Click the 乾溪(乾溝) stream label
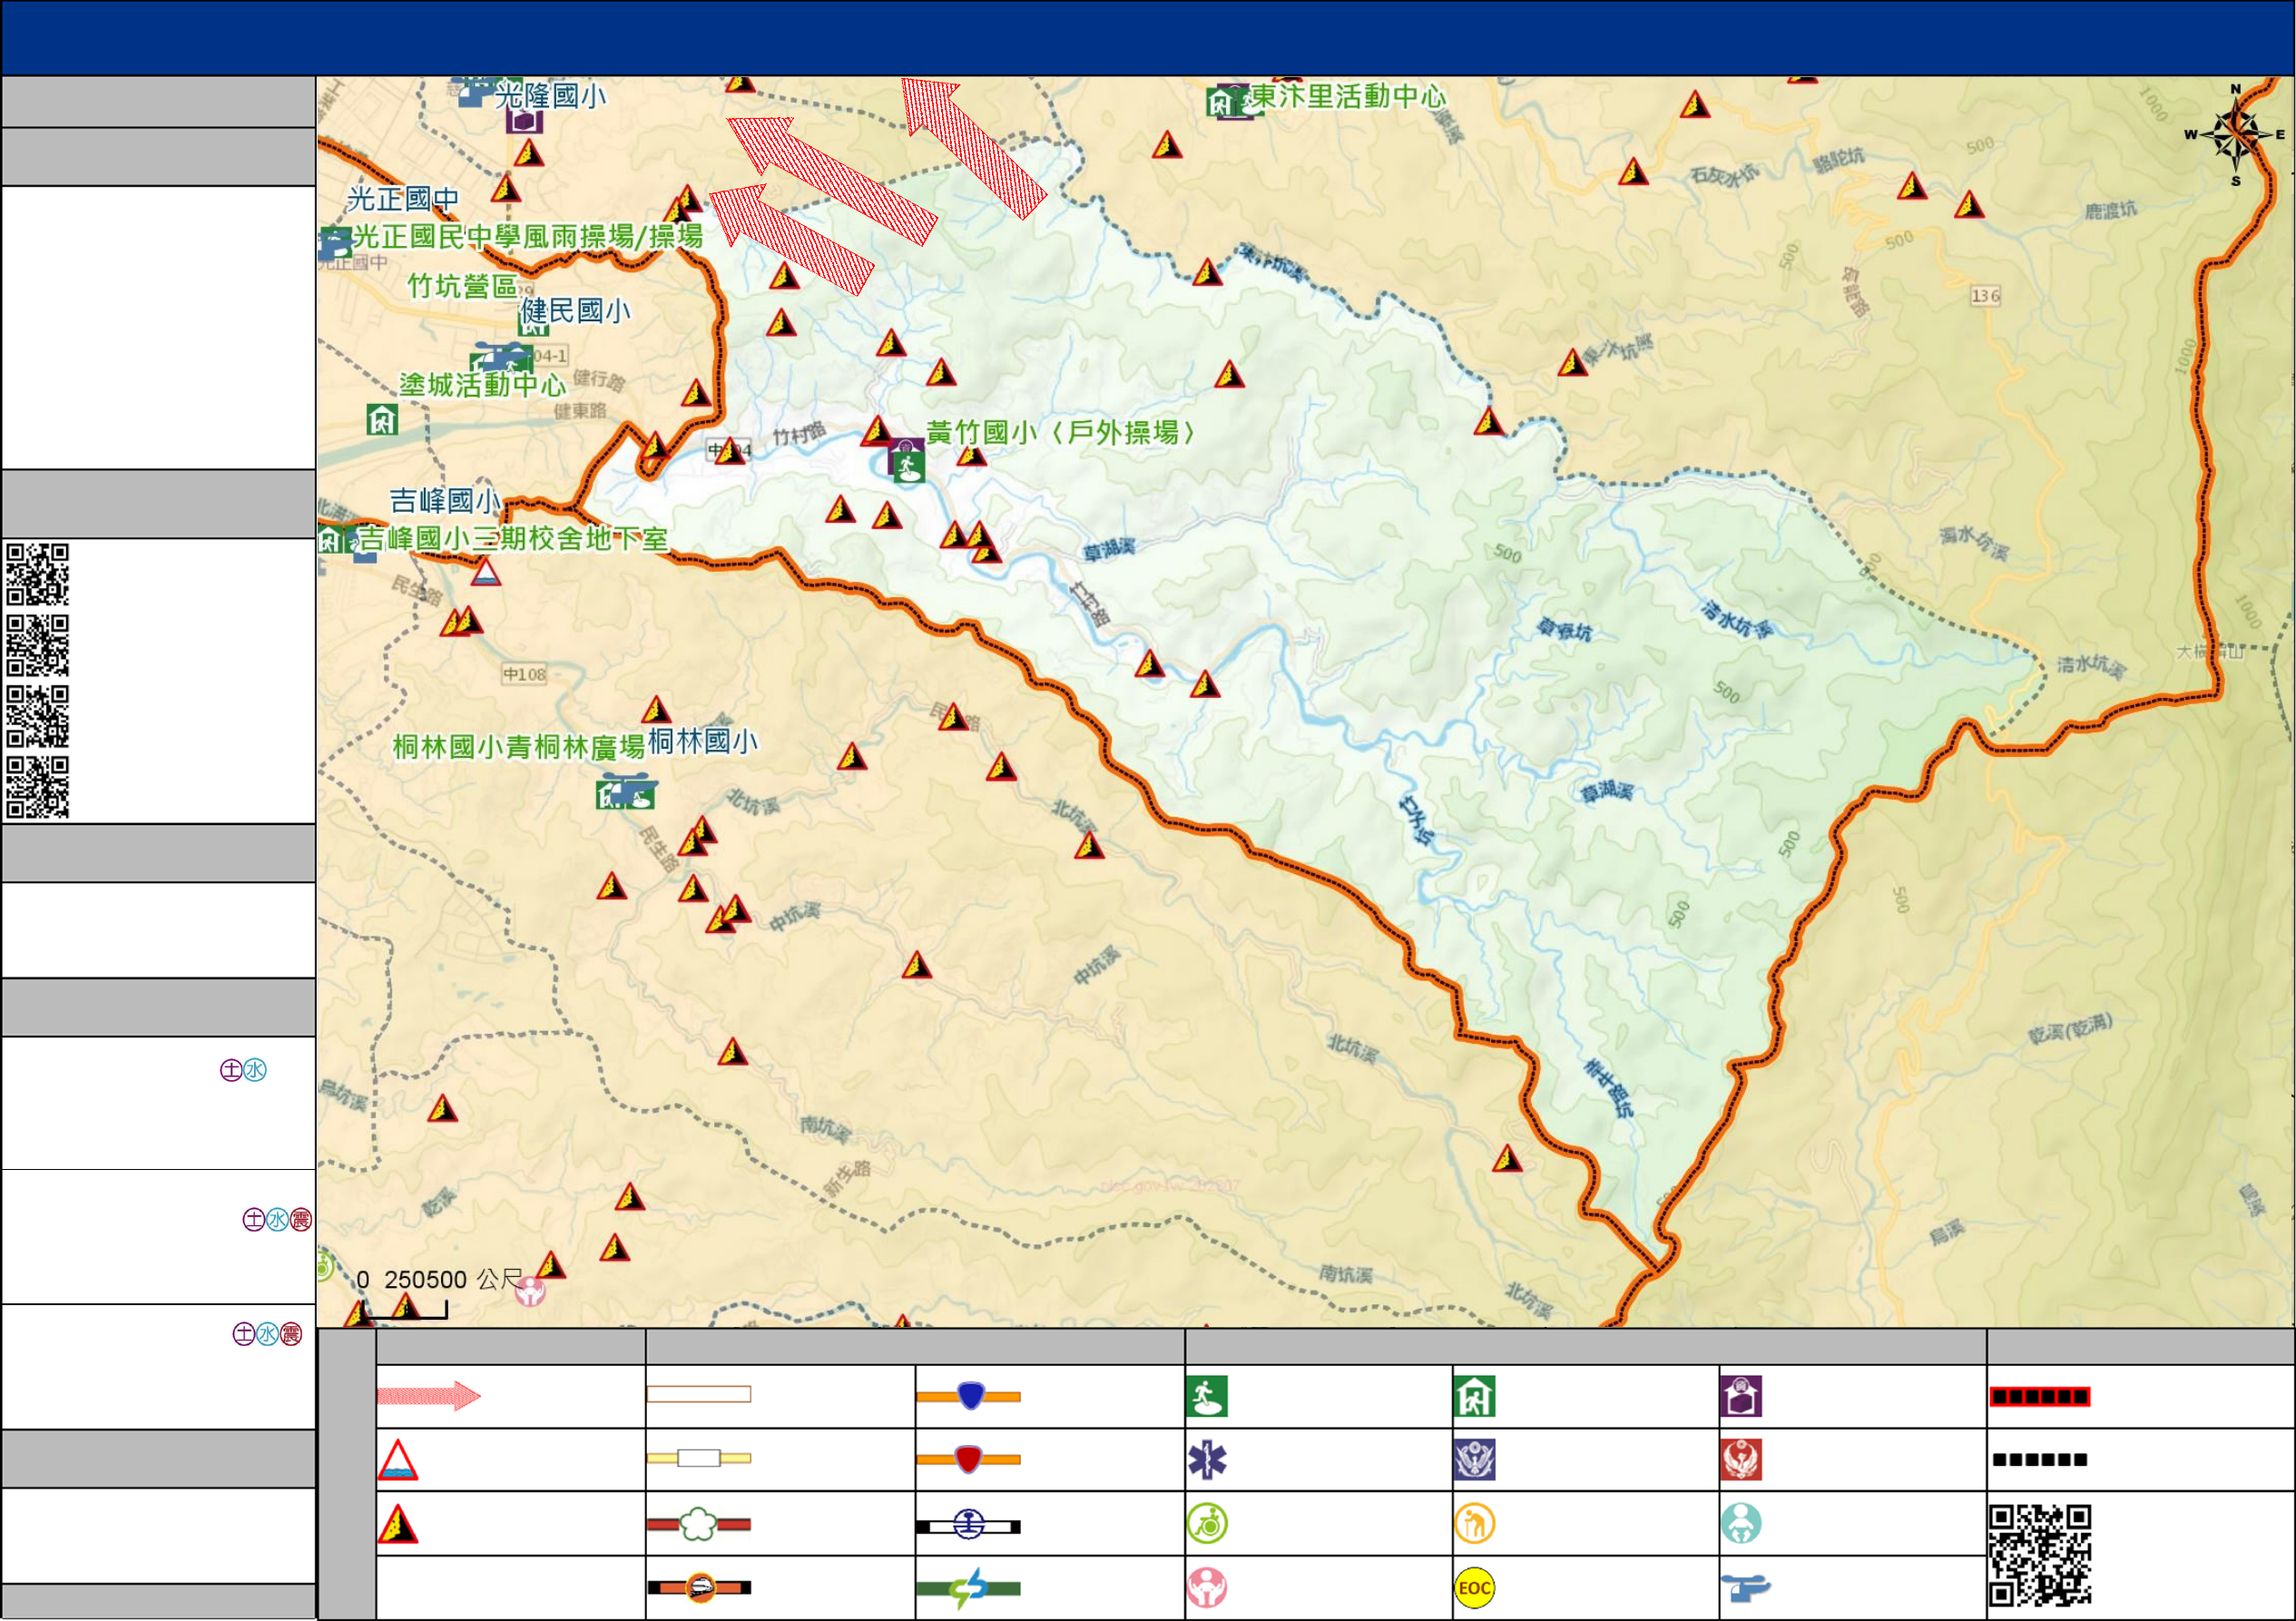The image size is (2296, 1621). tap(2070, 1028)
